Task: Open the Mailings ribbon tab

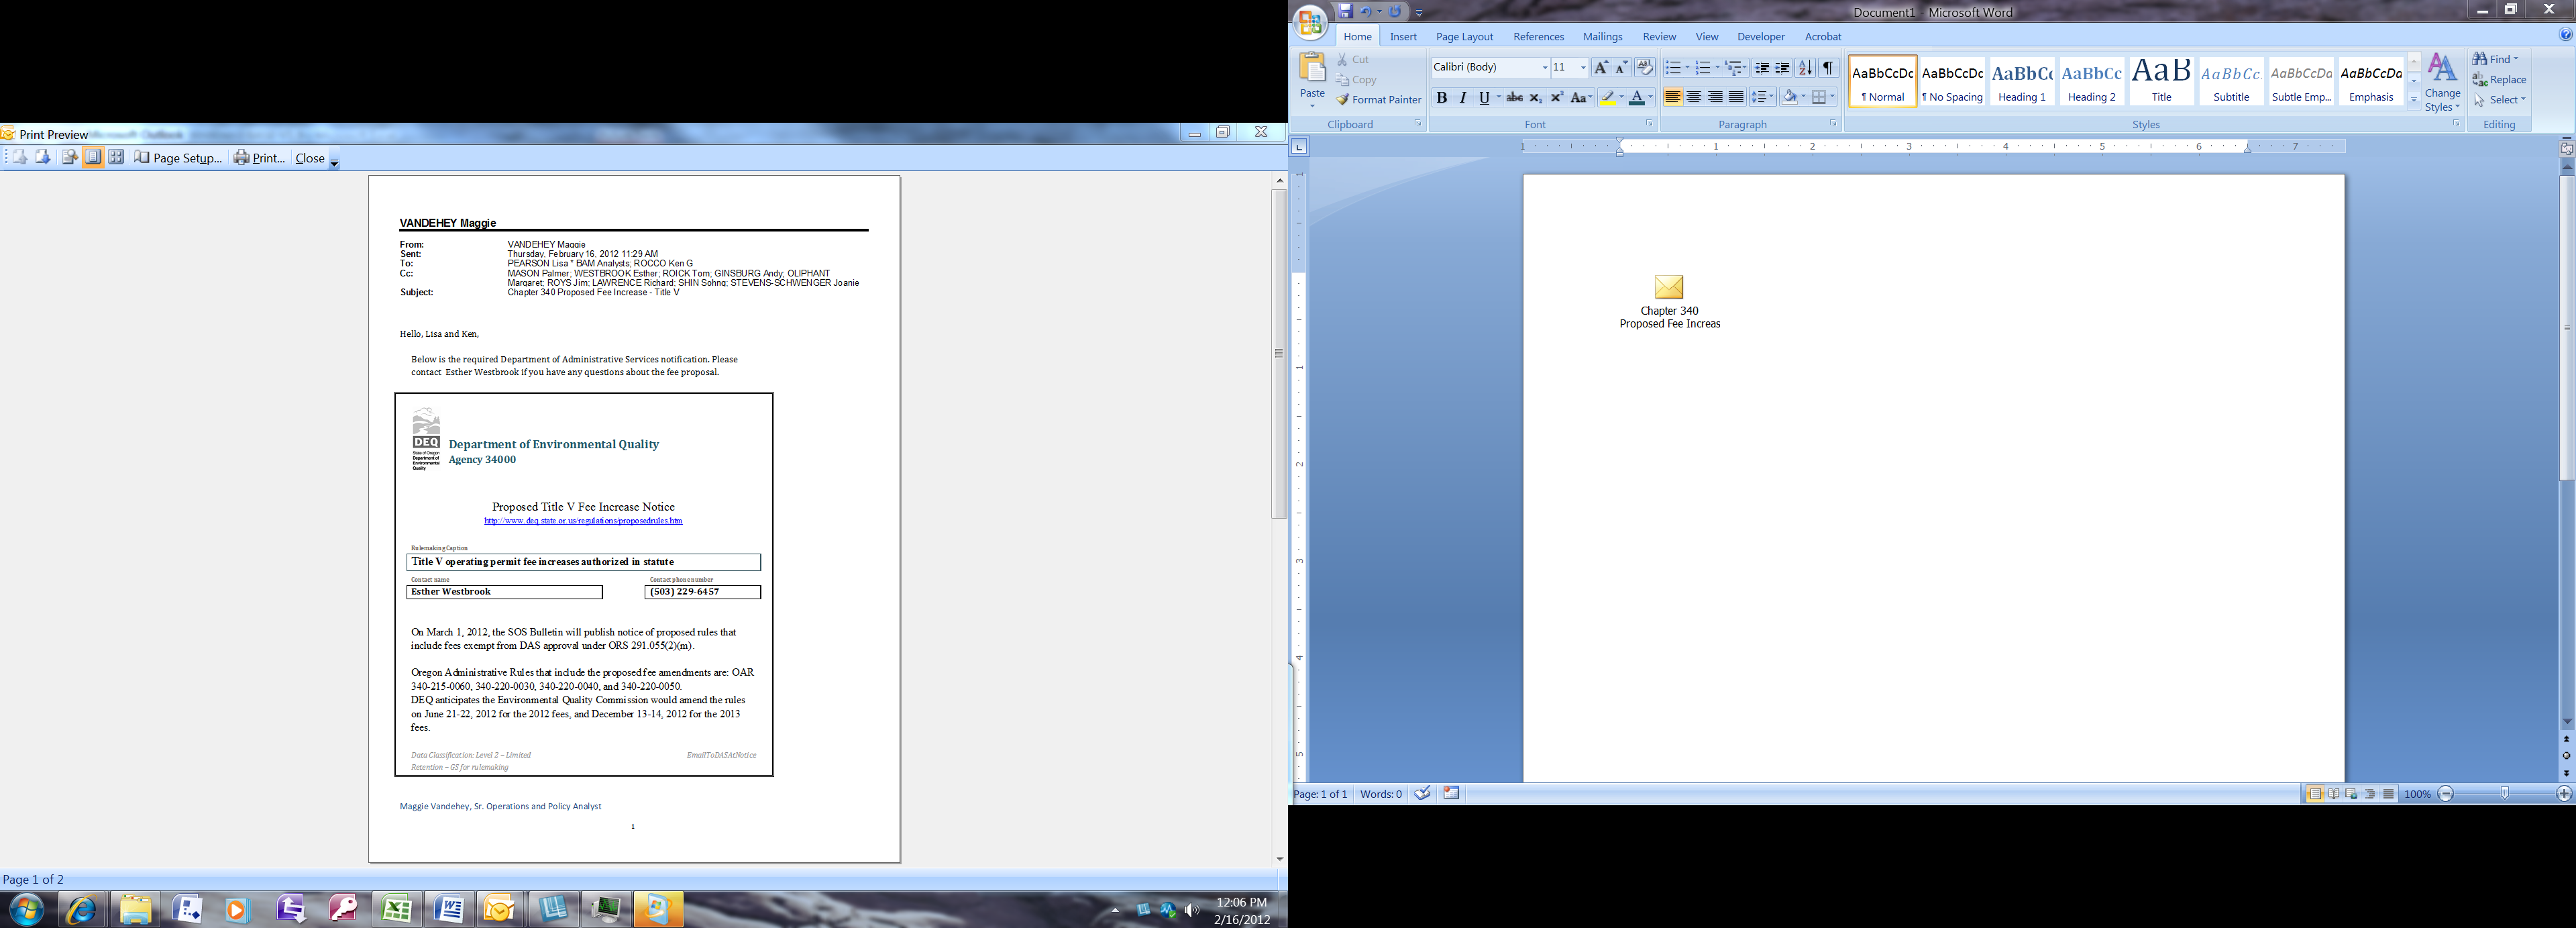Action: click(1602, 37)
